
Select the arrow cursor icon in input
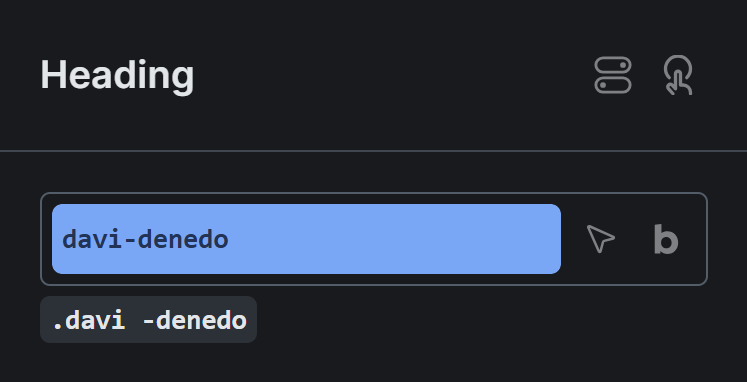600,239
